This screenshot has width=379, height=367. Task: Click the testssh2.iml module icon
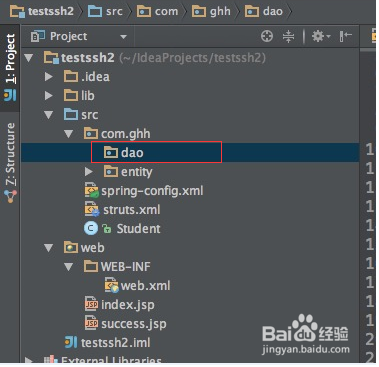[x=71, y=343]
